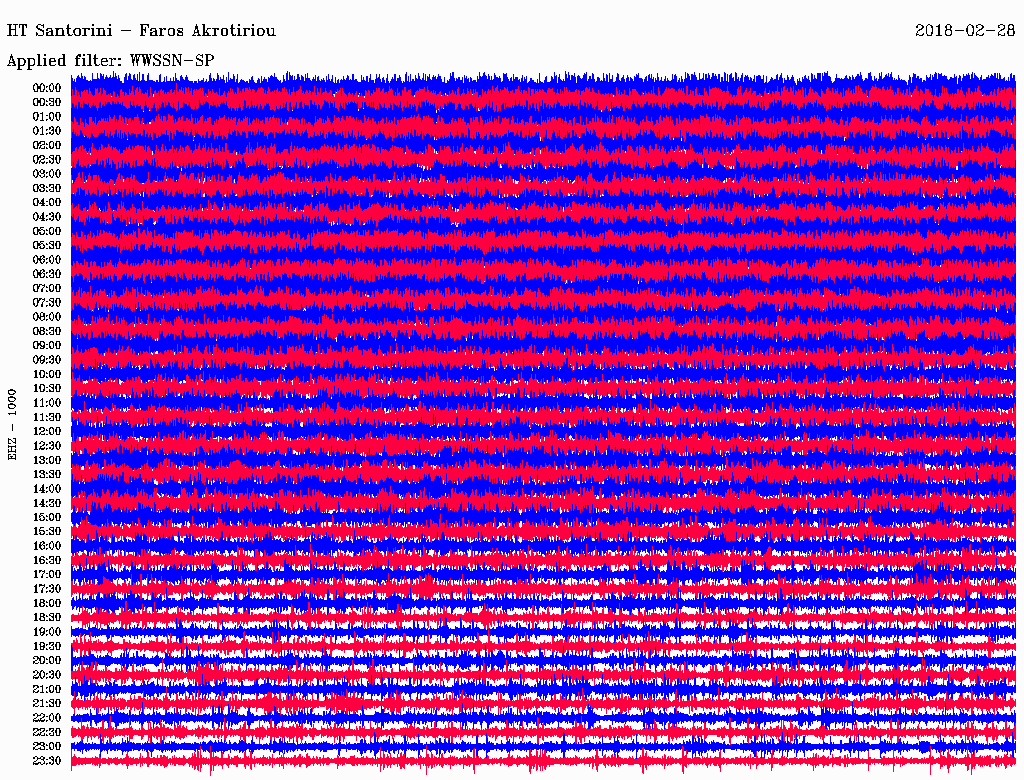The width and height of the screenshot is (1024, 780).
Task: Select the 17:30 time label
Action: tap(47, 589)
